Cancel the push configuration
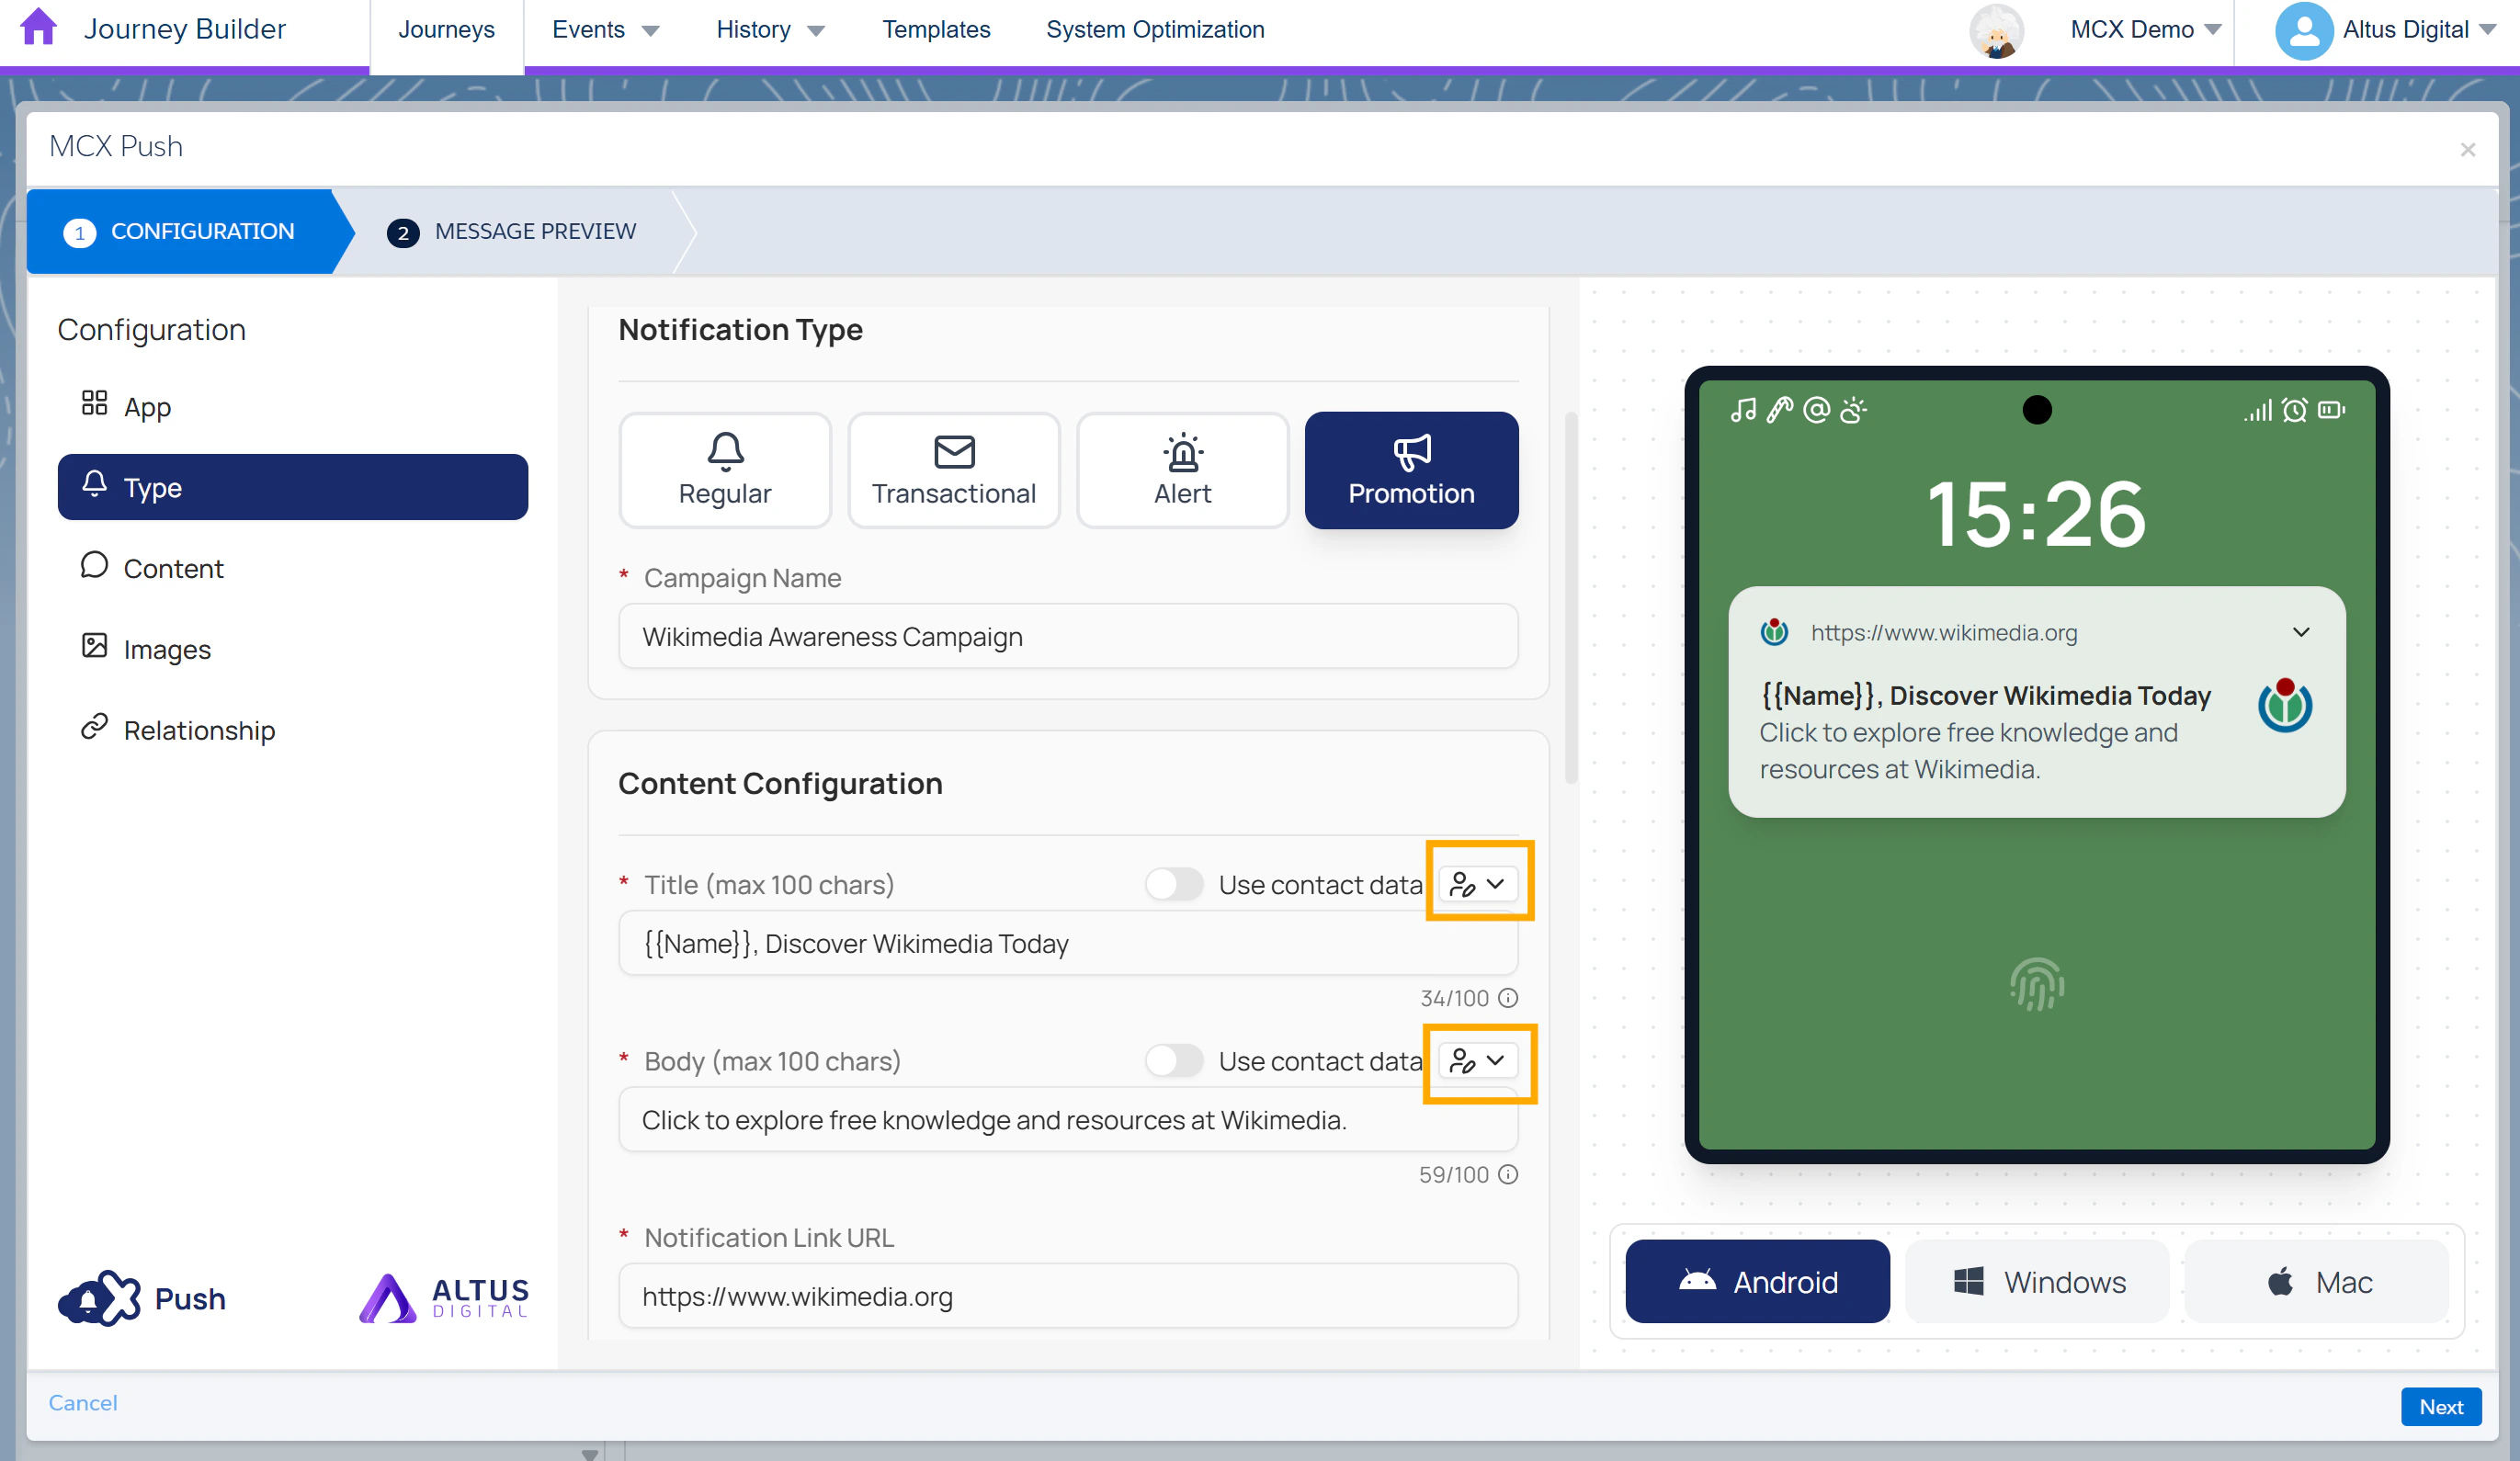 83,1402
